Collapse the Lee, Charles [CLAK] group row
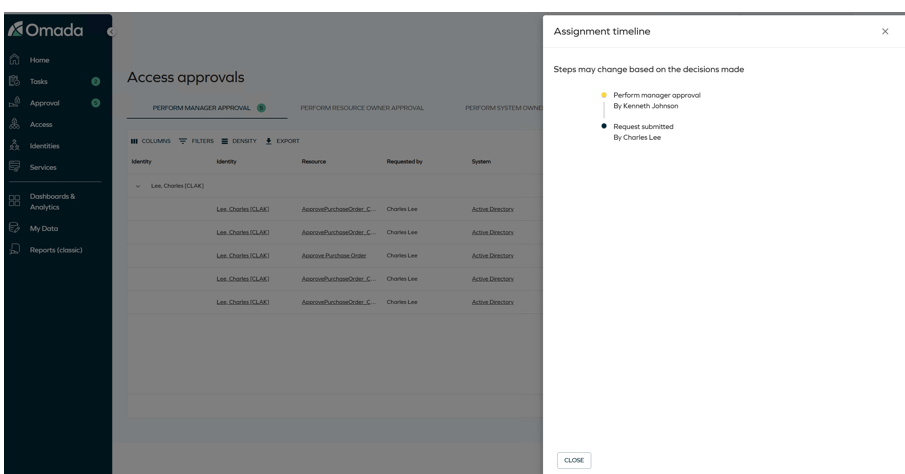The image size is (905, 474). coord(138,186)
